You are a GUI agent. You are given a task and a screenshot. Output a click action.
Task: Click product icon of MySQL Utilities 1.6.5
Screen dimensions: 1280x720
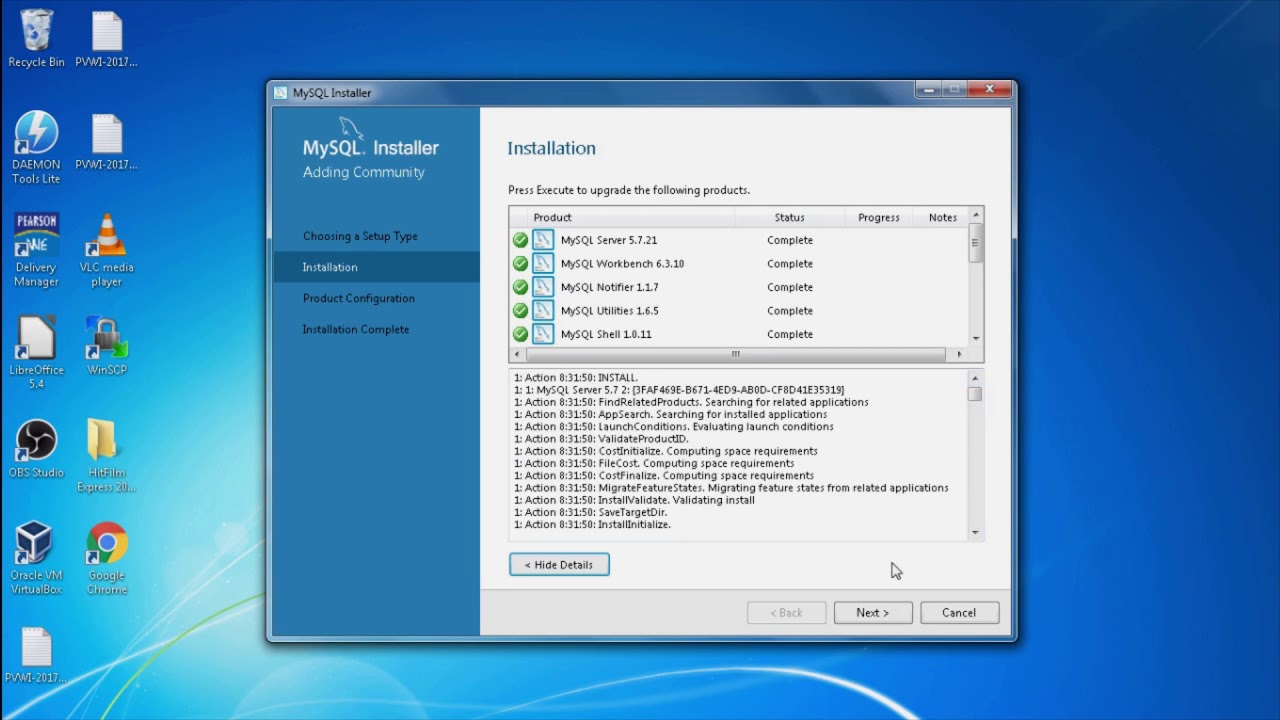[543, 311]
